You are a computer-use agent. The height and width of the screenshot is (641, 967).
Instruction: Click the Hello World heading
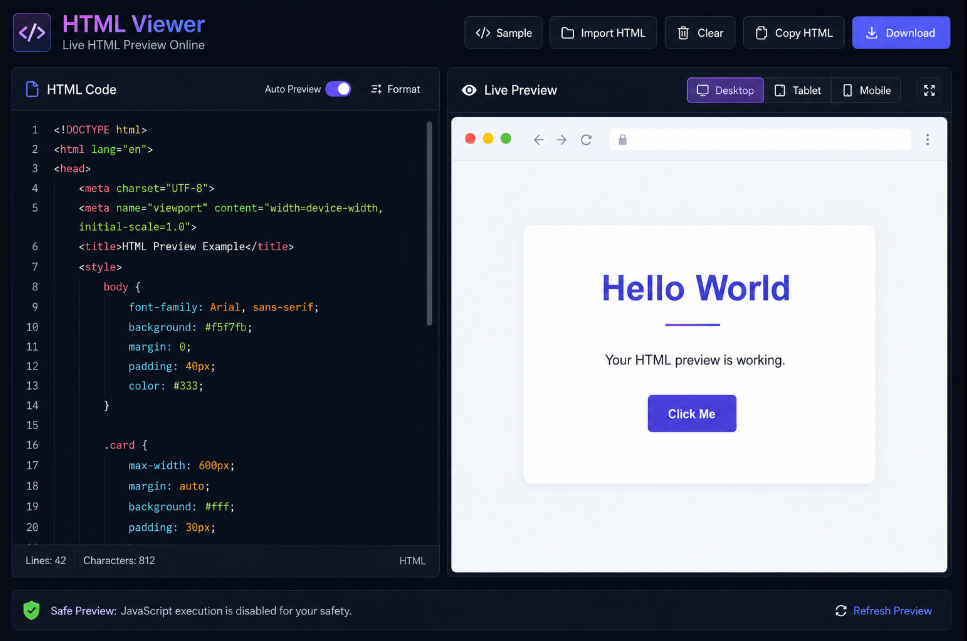696,288
